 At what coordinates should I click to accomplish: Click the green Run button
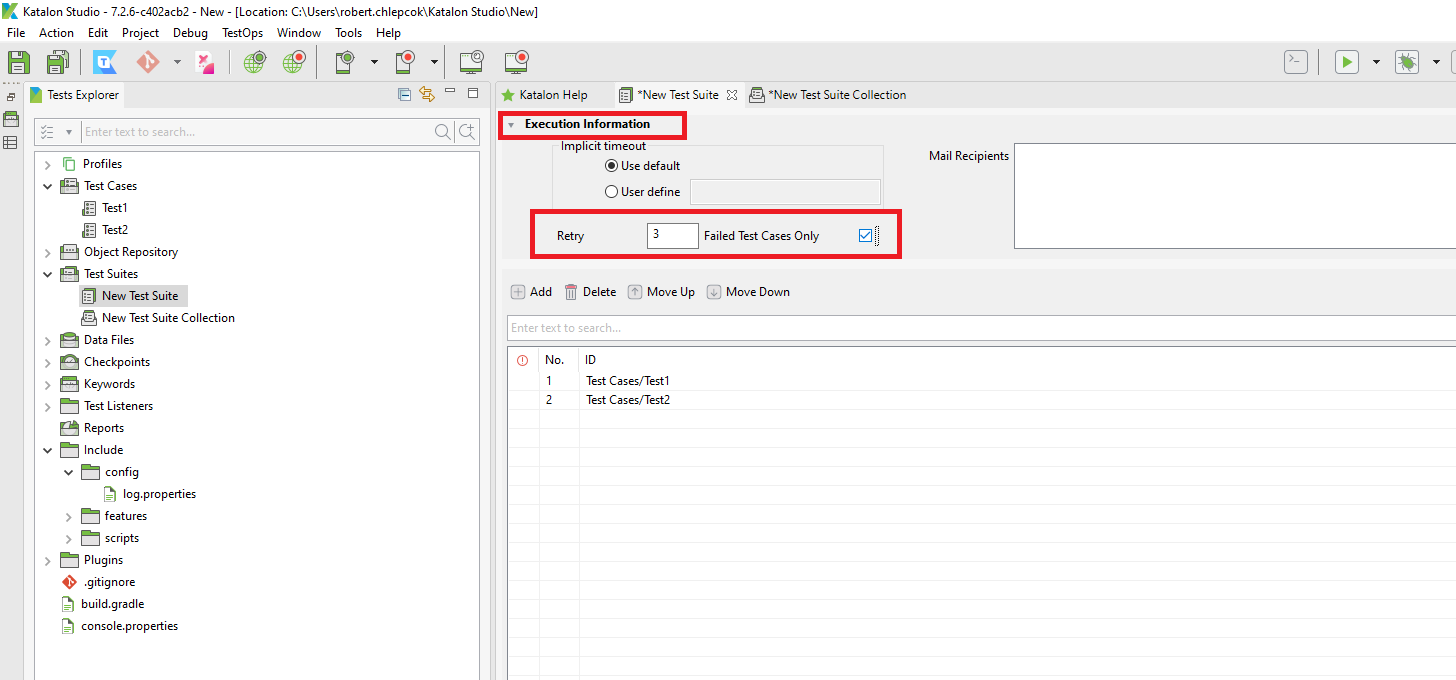(1347, 62)
